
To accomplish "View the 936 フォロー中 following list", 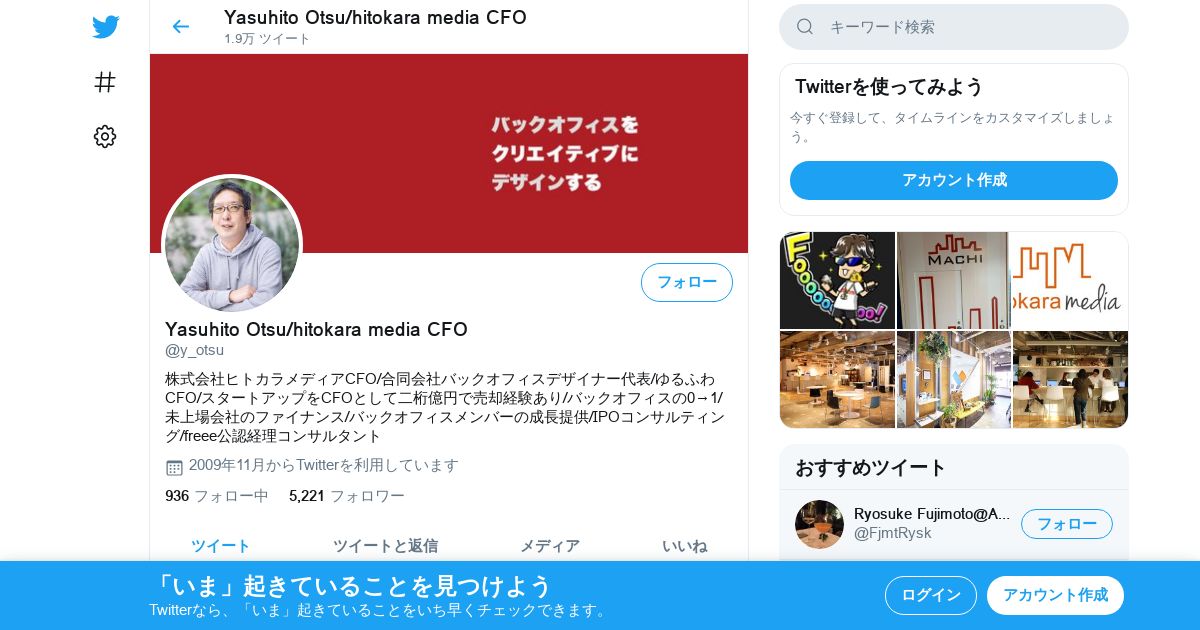I will pos(217,496).
